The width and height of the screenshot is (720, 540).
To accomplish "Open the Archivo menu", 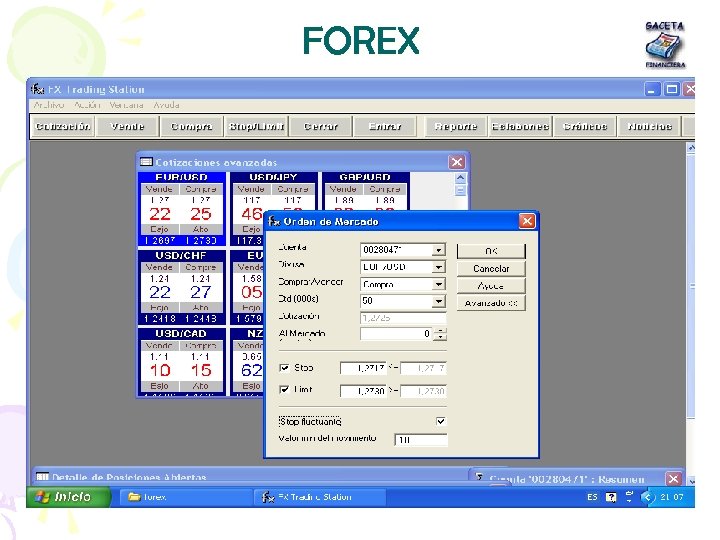I will click(49, 105).
